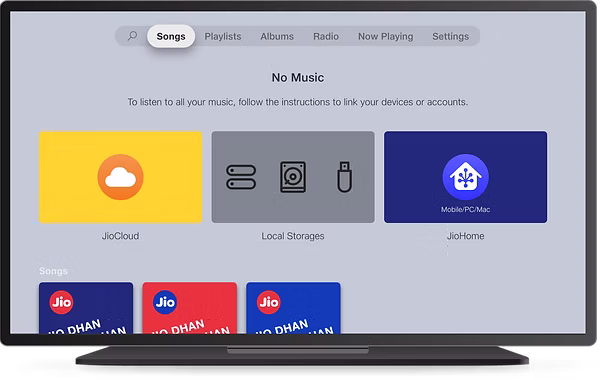Select the Songs tab
This screenshot has height=380, width=600.
[171, 36]
